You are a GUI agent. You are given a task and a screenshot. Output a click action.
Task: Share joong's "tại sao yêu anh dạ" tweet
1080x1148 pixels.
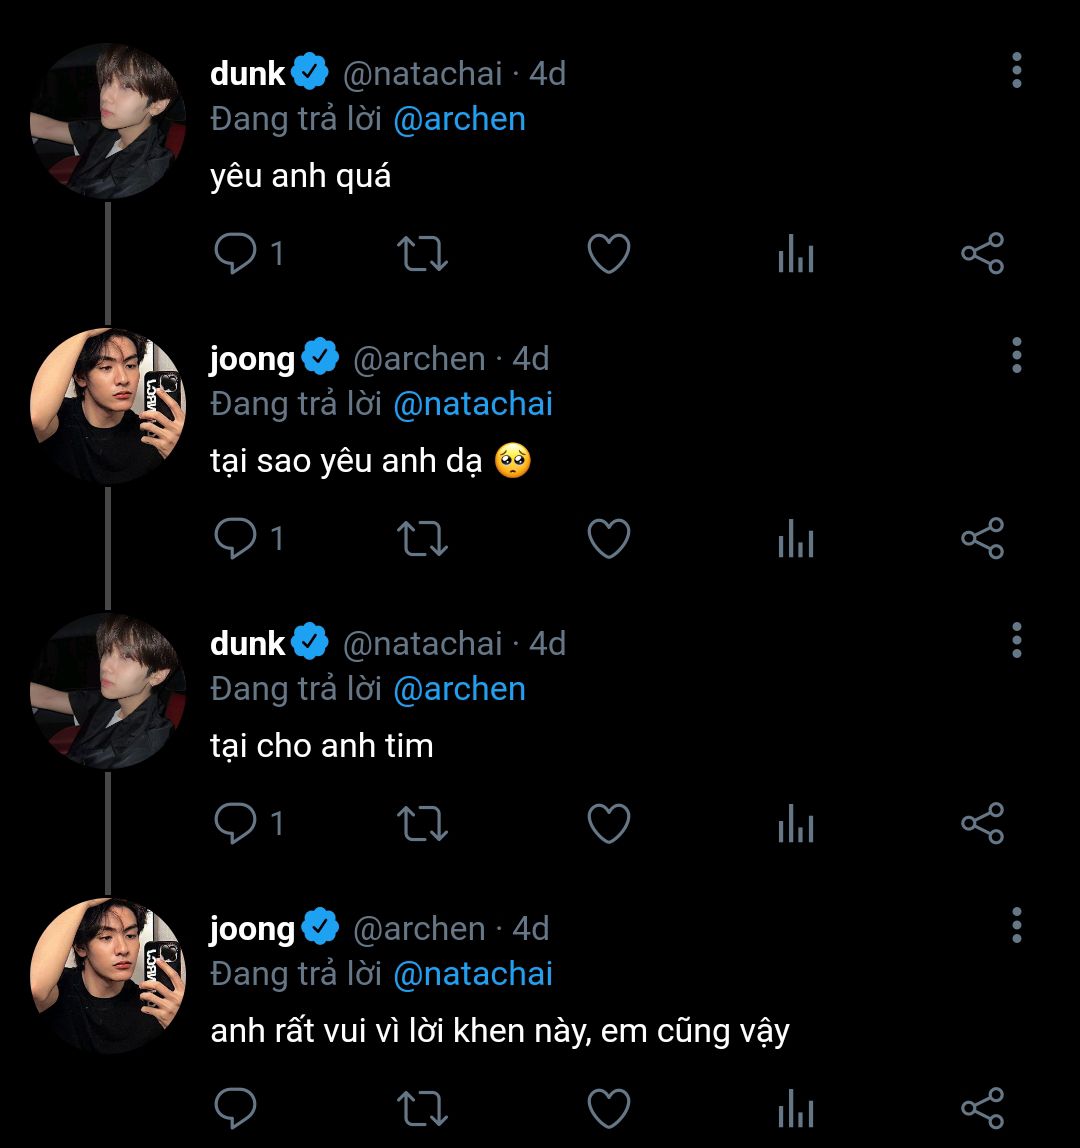(981, 539)
